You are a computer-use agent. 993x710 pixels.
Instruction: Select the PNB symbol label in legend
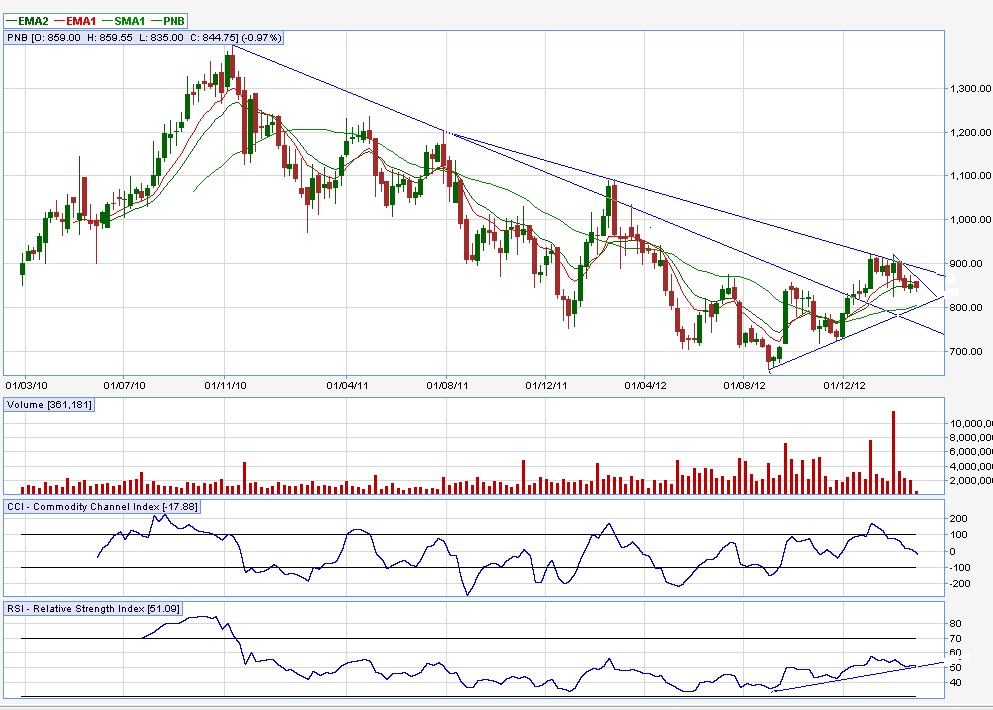tap(172, 19)
